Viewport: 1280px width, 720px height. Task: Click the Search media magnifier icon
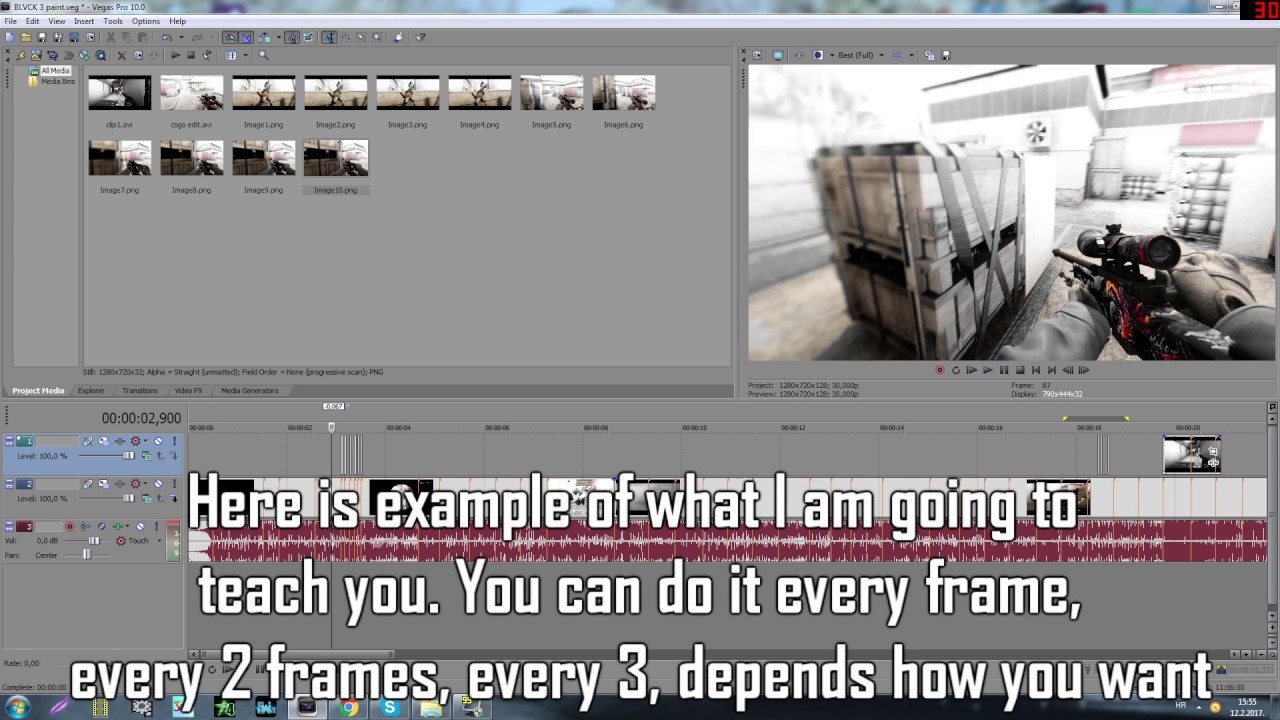263,55
